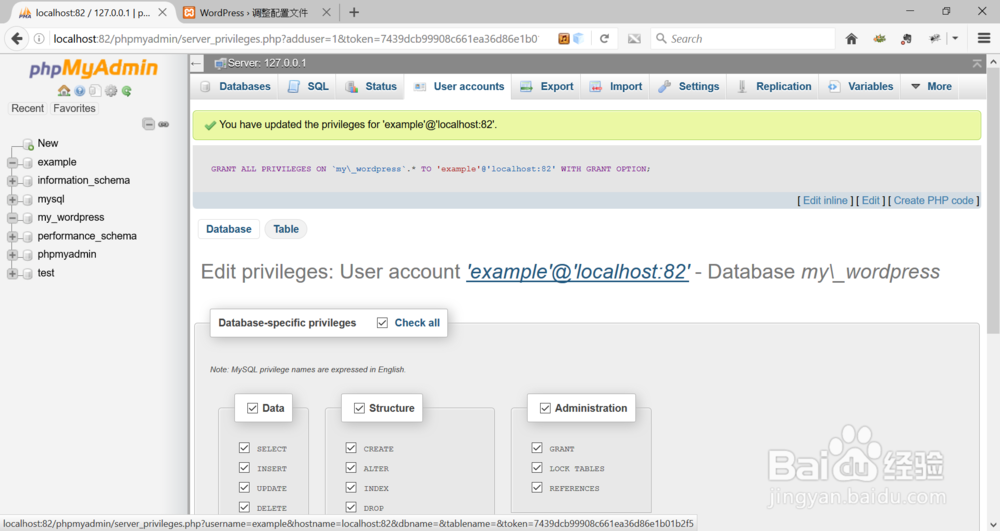Open the Export tab
This screenshot has width=1000, height=531.
click(547, 87)
